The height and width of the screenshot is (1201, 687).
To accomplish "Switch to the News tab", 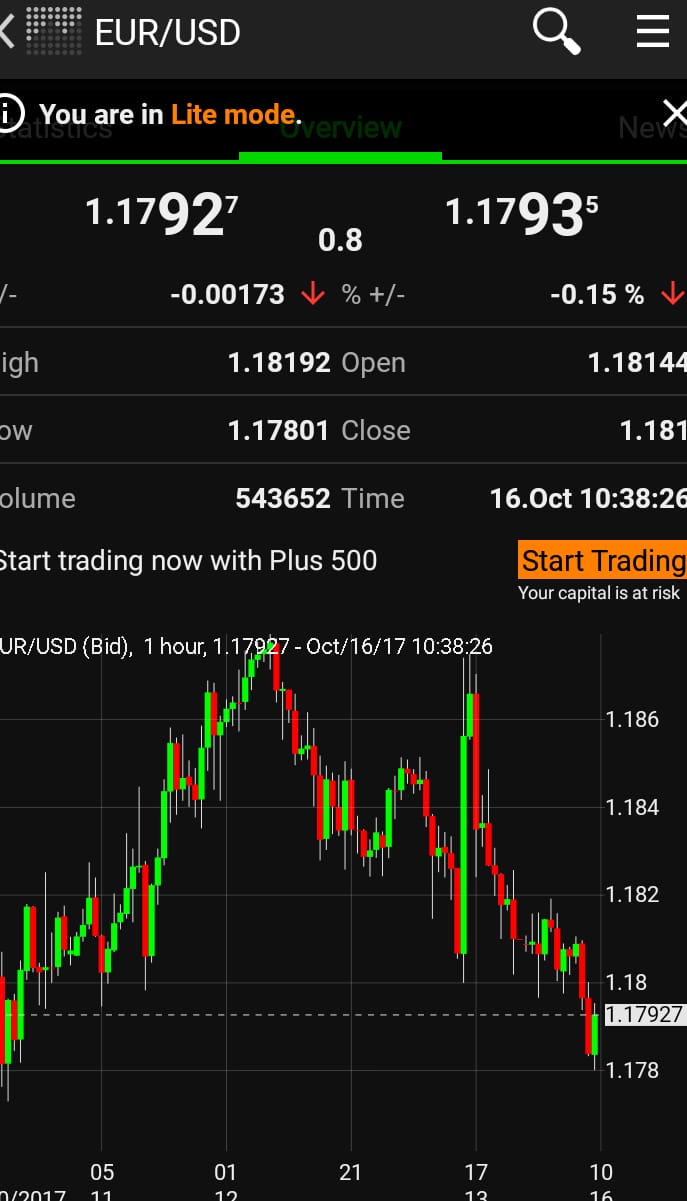I will [652, 128].
